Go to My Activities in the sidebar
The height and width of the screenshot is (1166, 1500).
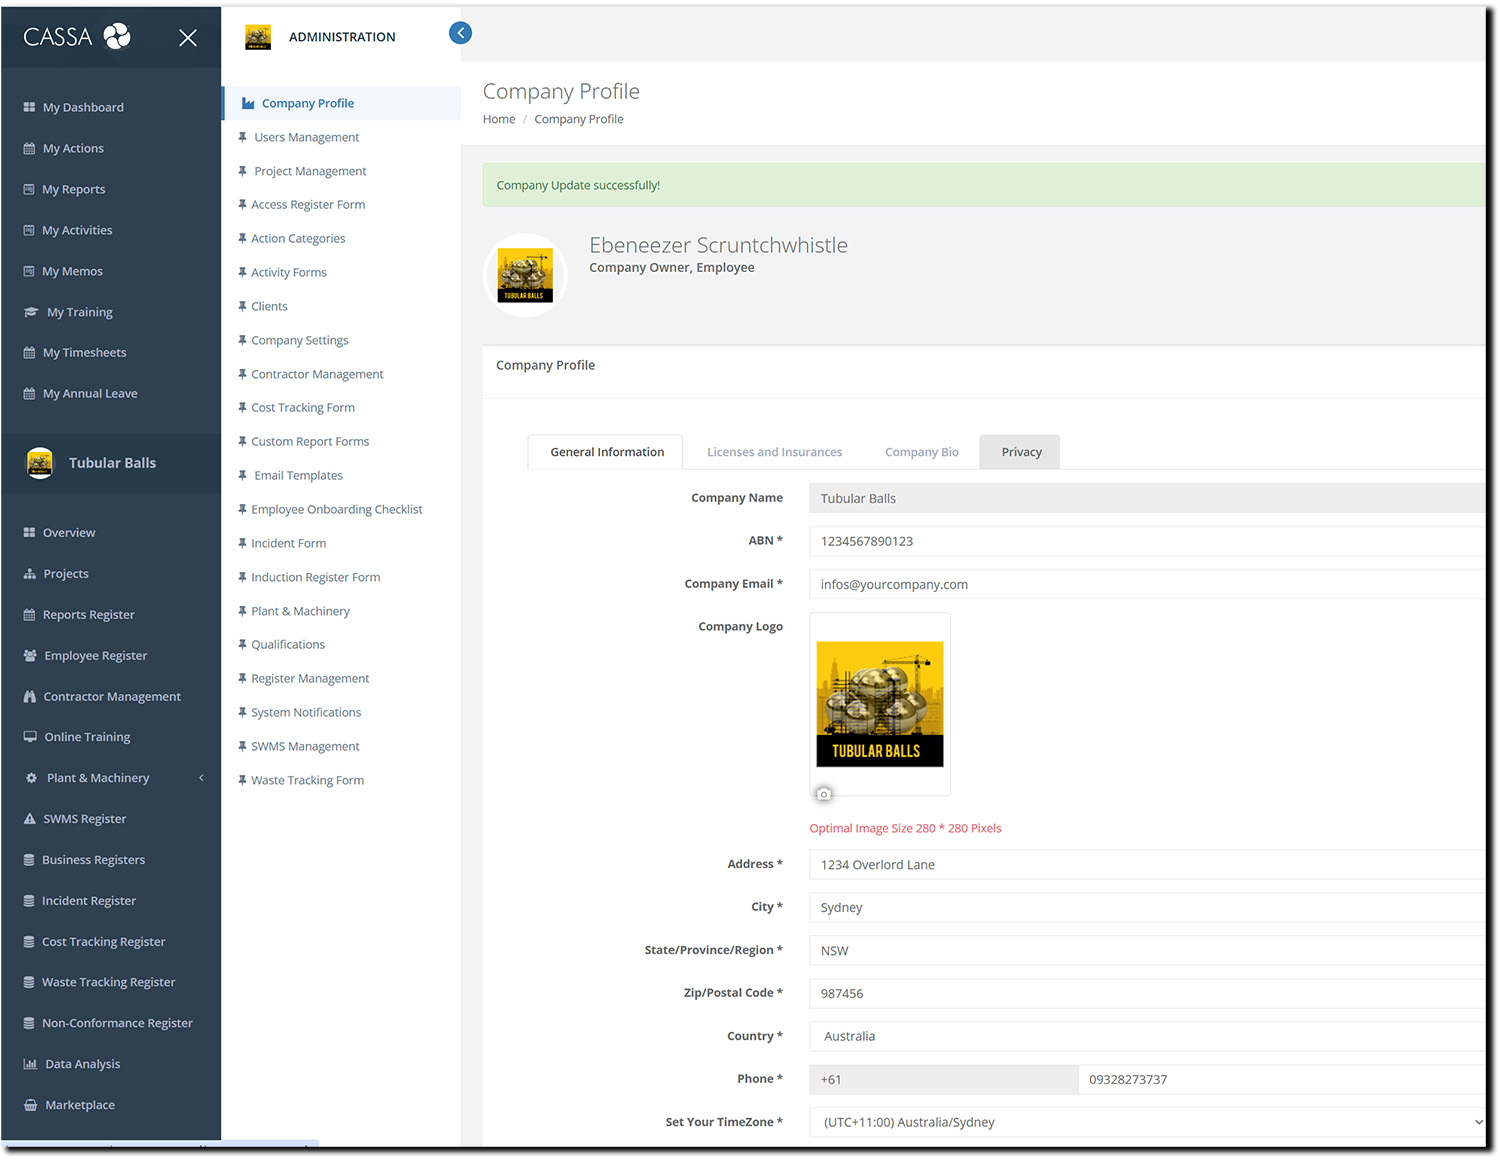coord(77,230)
